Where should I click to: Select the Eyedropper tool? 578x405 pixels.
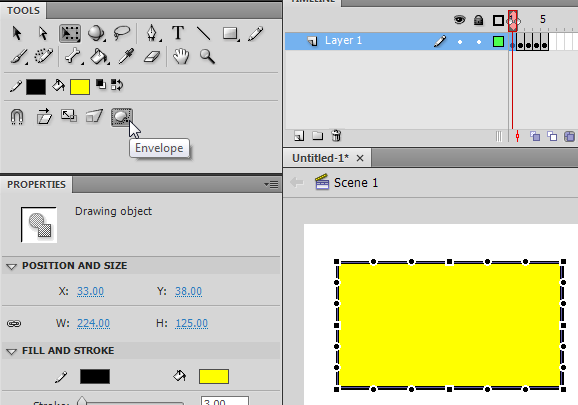click(126, 56)
